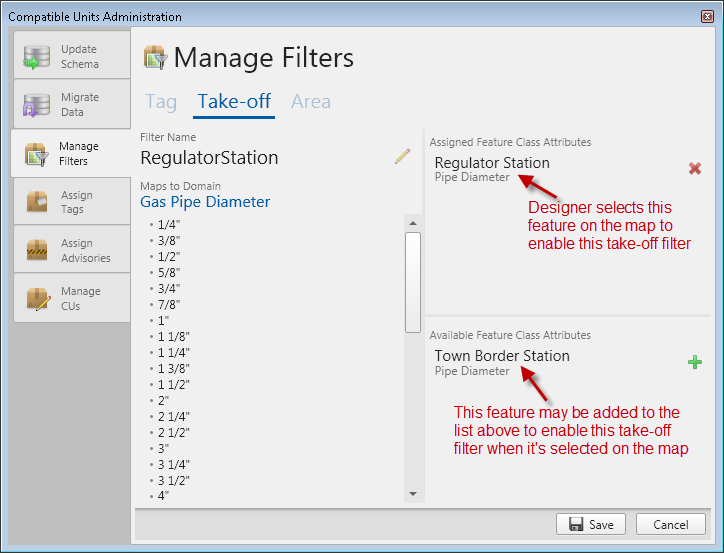This screenshot has width=724, height=553.
Task: Select the Take-off tab
Action: point(234,101)
